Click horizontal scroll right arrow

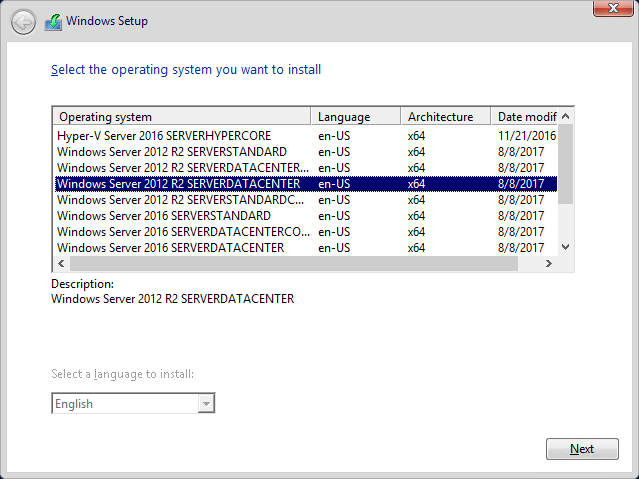[549, 263]
